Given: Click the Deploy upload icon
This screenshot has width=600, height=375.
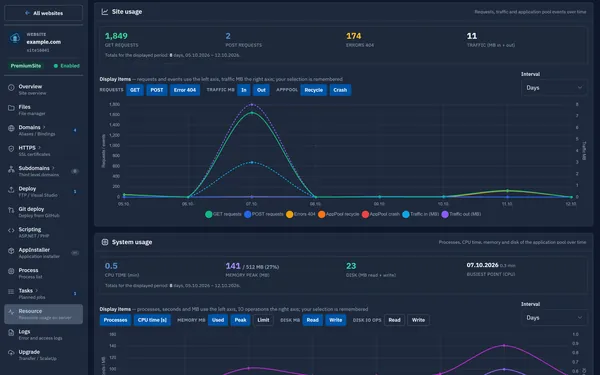Looking at the screenshot, I should pos(11,190).
